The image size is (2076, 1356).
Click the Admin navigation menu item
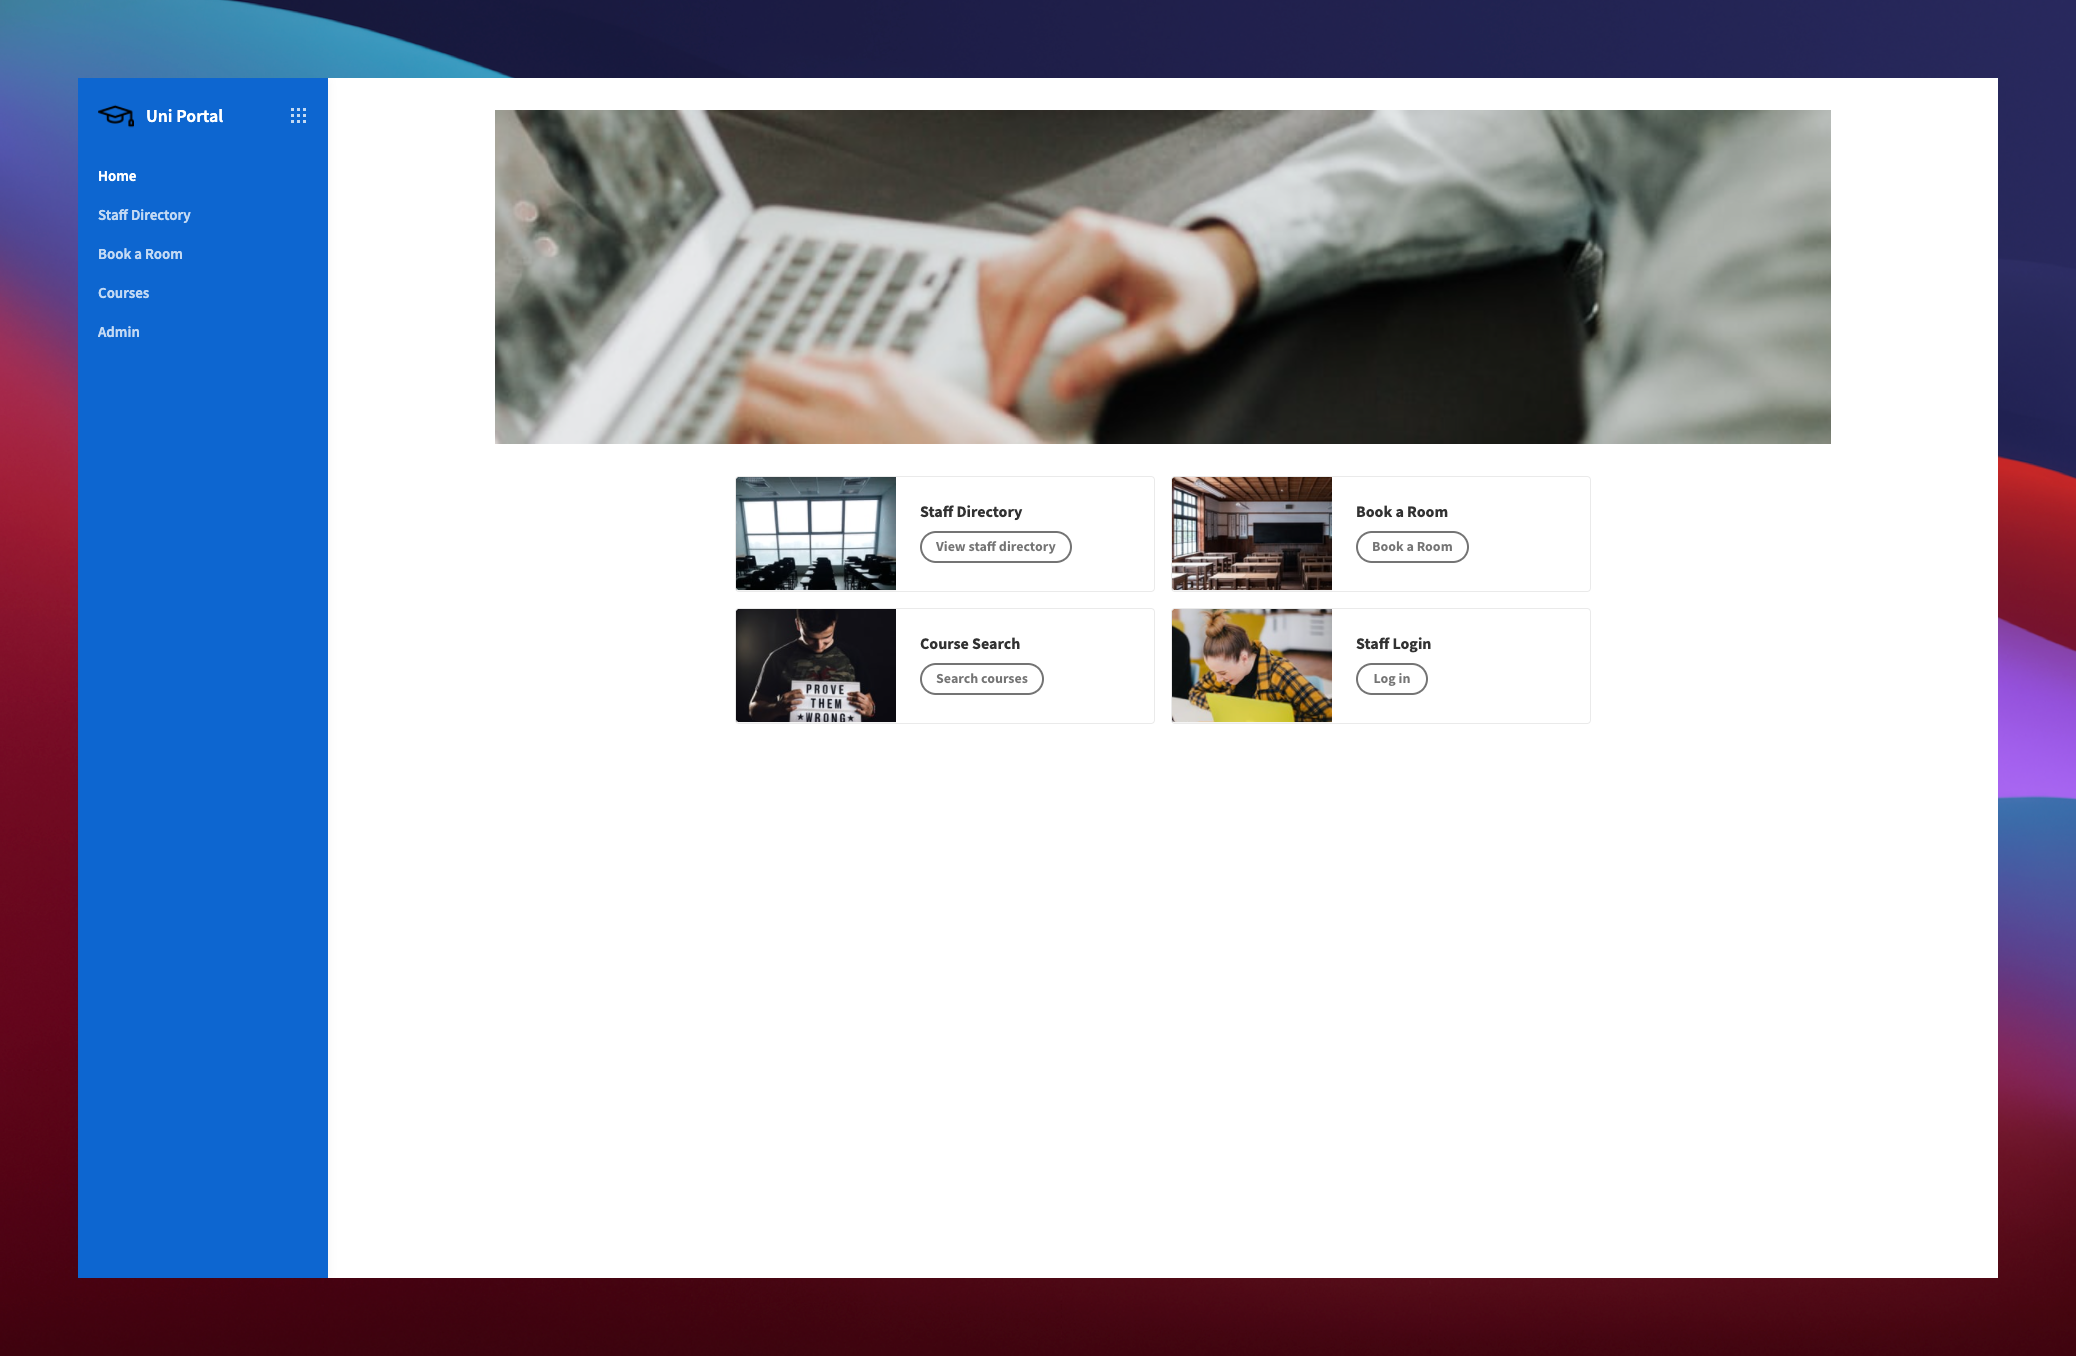tap(118, 331)
